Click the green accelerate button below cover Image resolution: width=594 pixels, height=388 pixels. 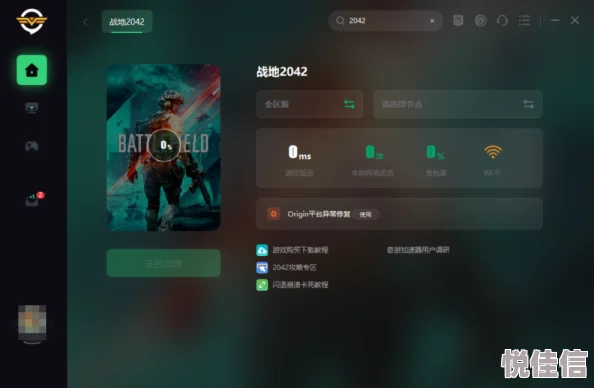[x=164, y=263]
